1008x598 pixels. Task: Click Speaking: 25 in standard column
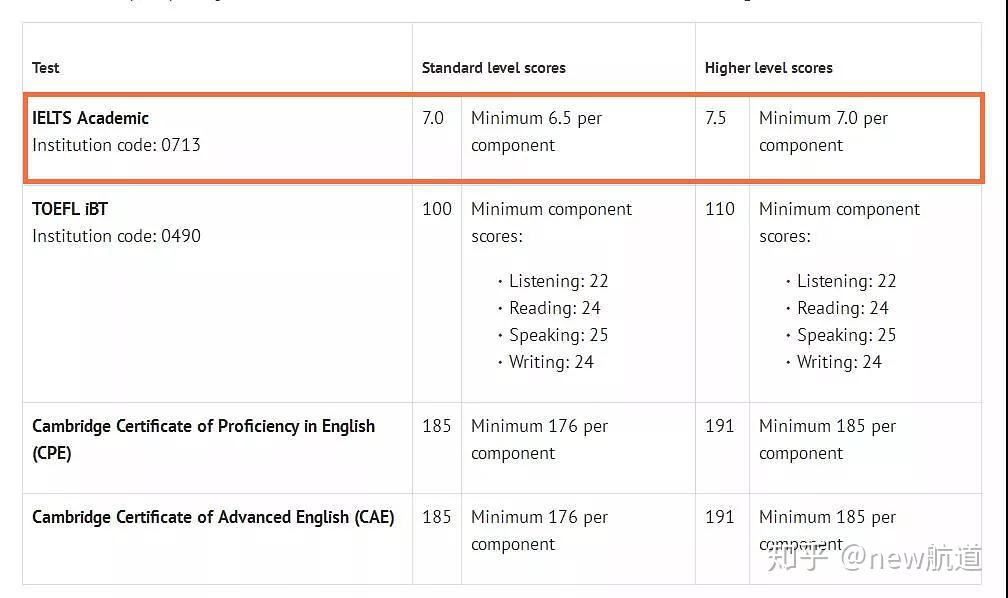pos(558,335)
